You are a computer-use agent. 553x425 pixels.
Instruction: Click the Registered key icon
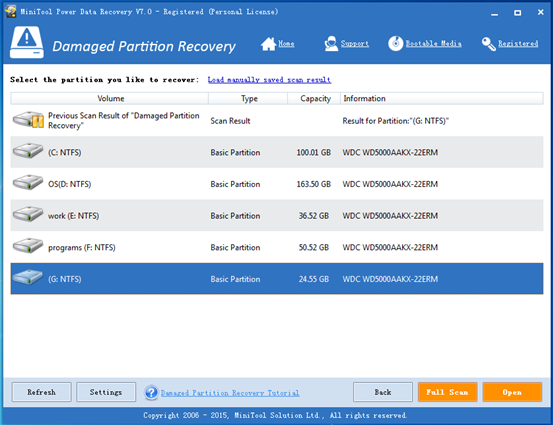[488, 44]
